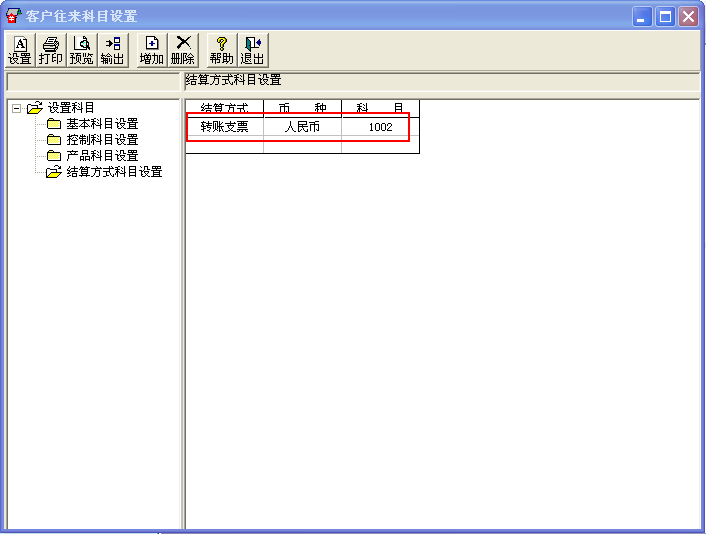
Task: Select 设置科目 root tree item
Action: 71,108
